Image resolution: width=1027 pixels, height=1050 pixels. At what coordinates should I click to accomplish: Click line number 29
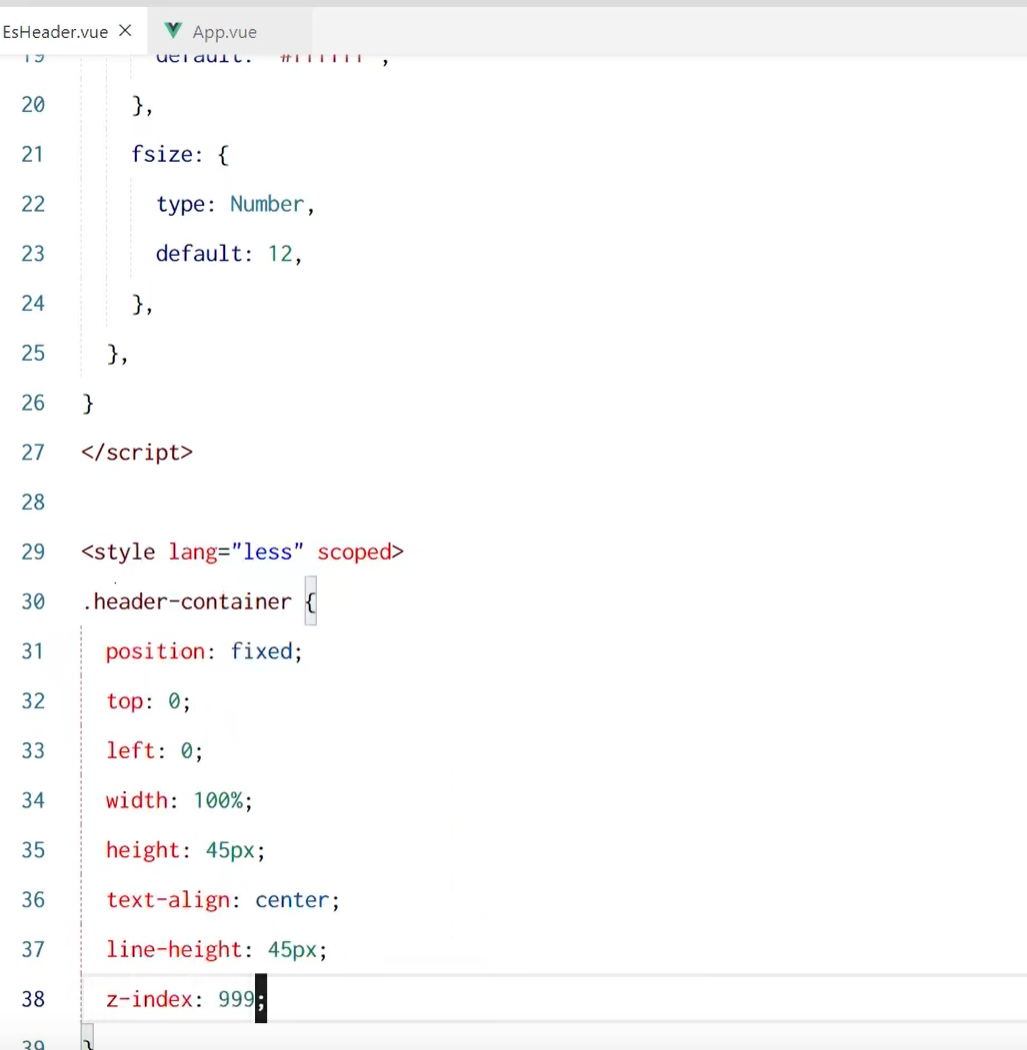[x=33, y=551]
